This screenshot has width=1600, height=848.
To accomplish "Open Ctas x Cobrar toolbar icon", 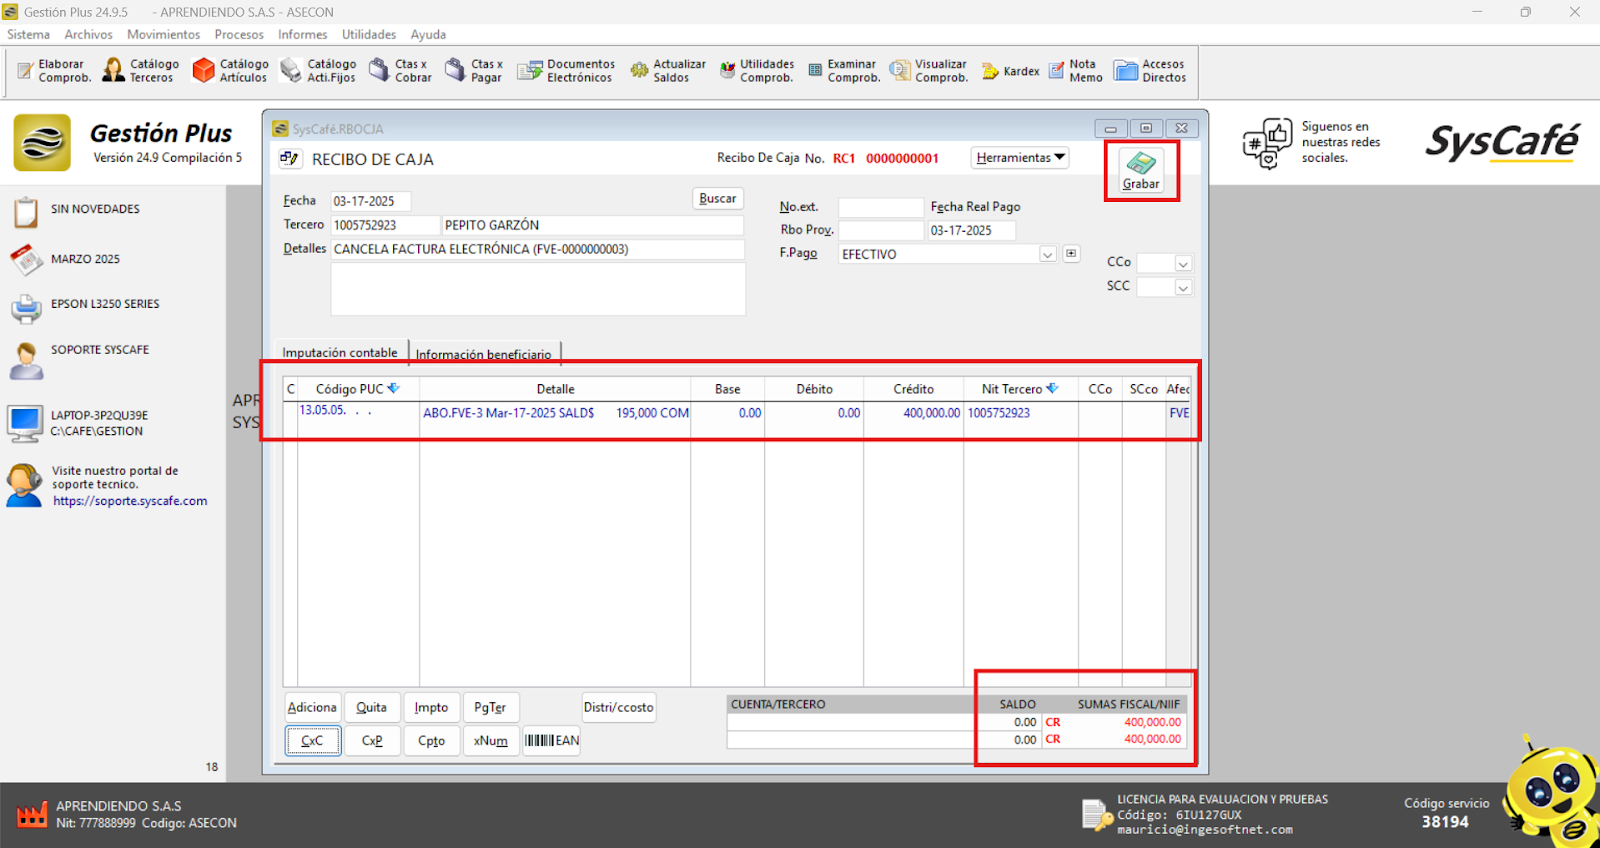I will (x=400, y=71).
